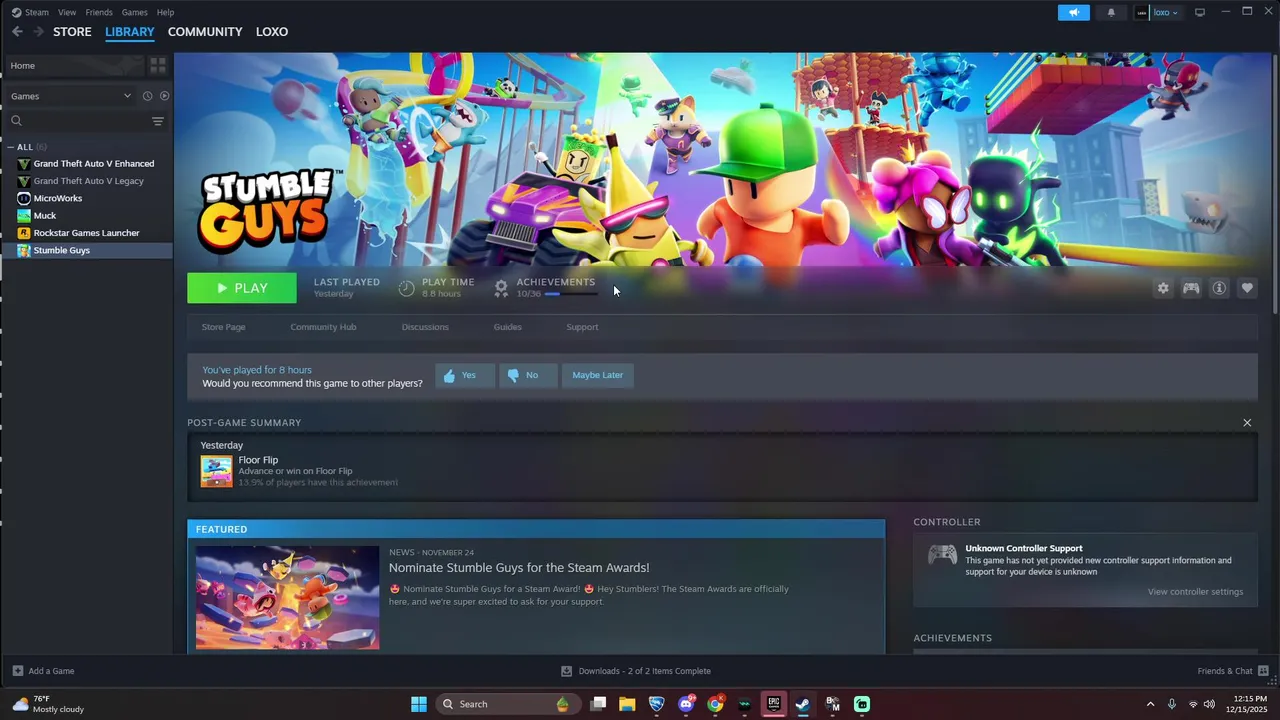Choose Maybe Later for the review
This screenshot has height=720, width=1280.
598,375
